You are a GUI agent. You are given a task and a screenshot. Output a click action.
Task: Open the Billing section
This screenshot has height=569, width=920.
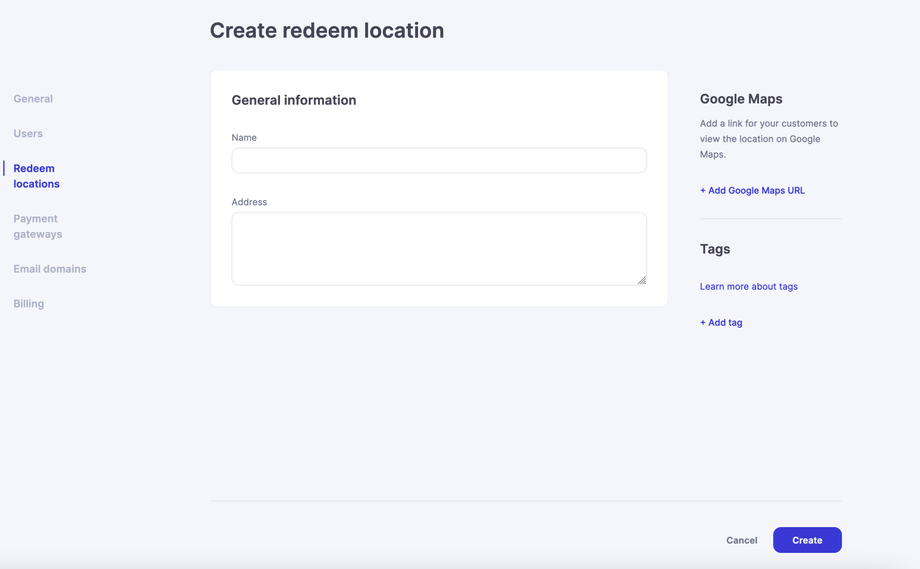29,304
